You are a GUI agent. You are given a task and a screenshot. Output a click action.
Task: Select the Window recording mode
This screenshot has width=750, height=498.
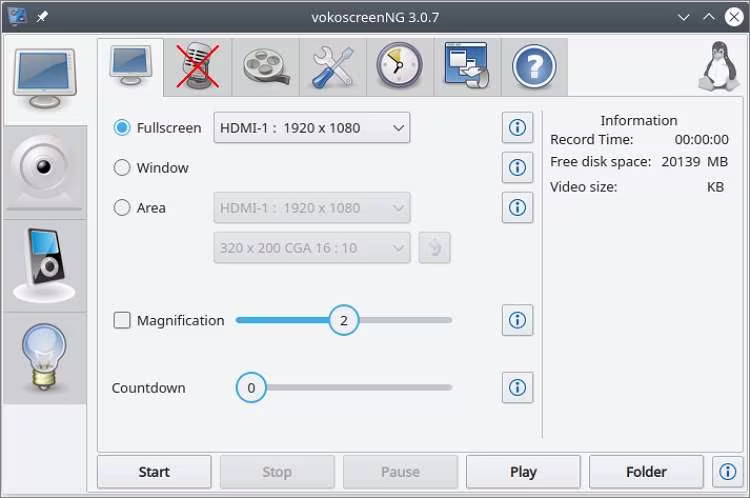[x=151, y=168]
